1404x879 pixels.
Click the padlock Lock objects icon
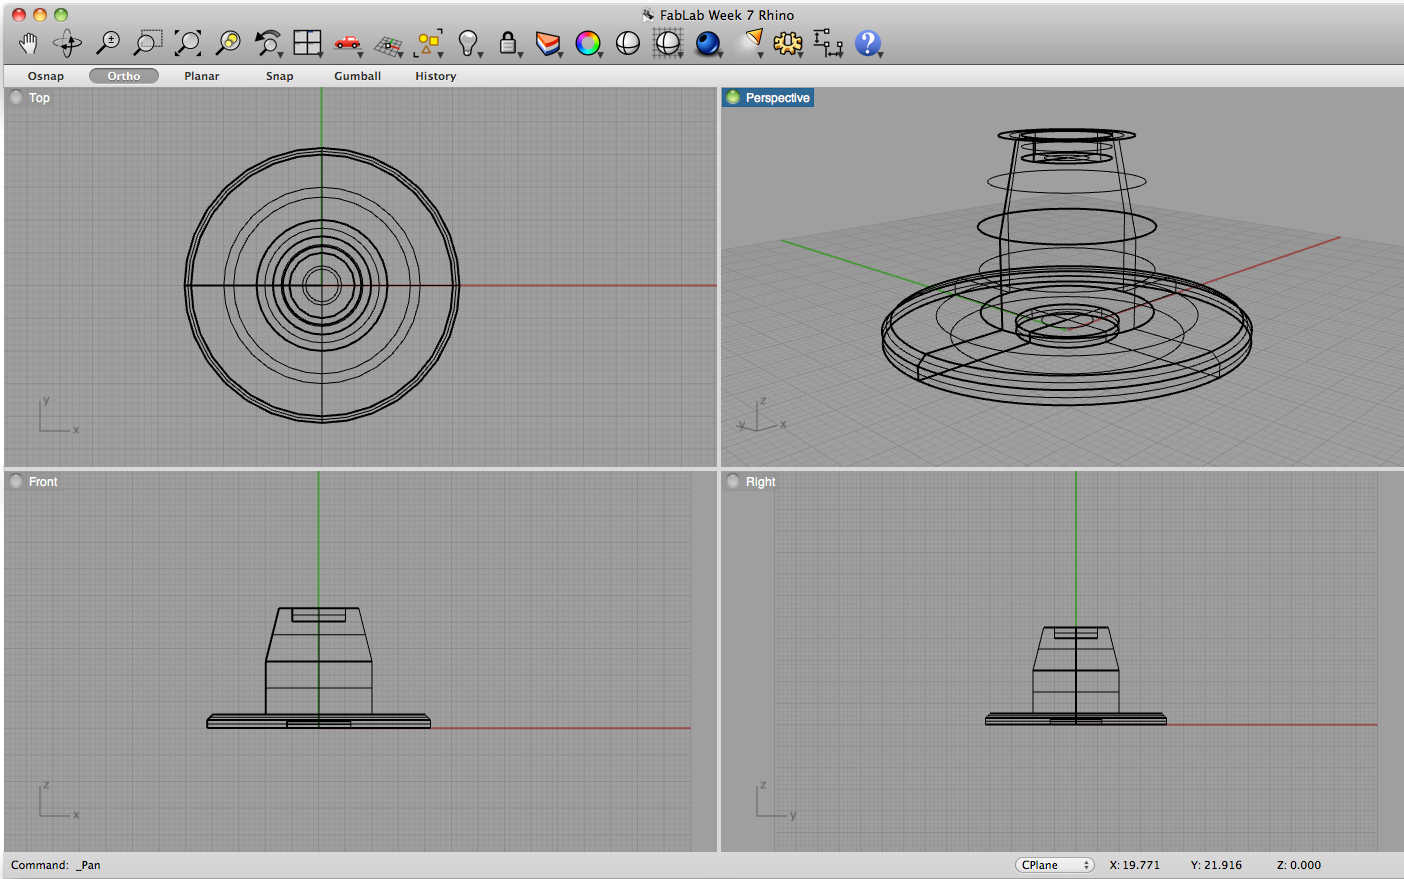[x=508, y=43]
